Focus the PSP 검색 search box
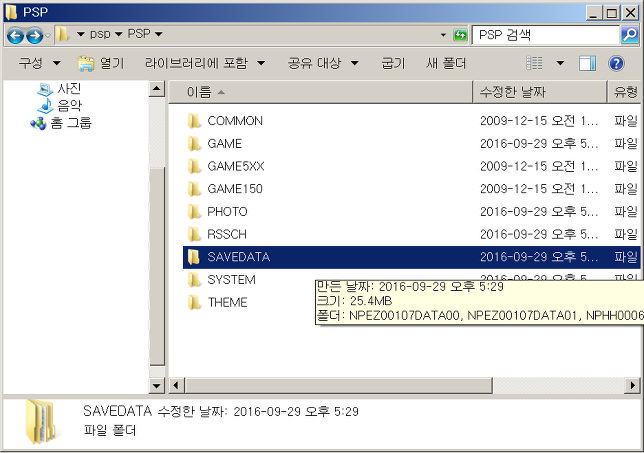The height and width of the screenshot is (453, 644). point(545,35)
